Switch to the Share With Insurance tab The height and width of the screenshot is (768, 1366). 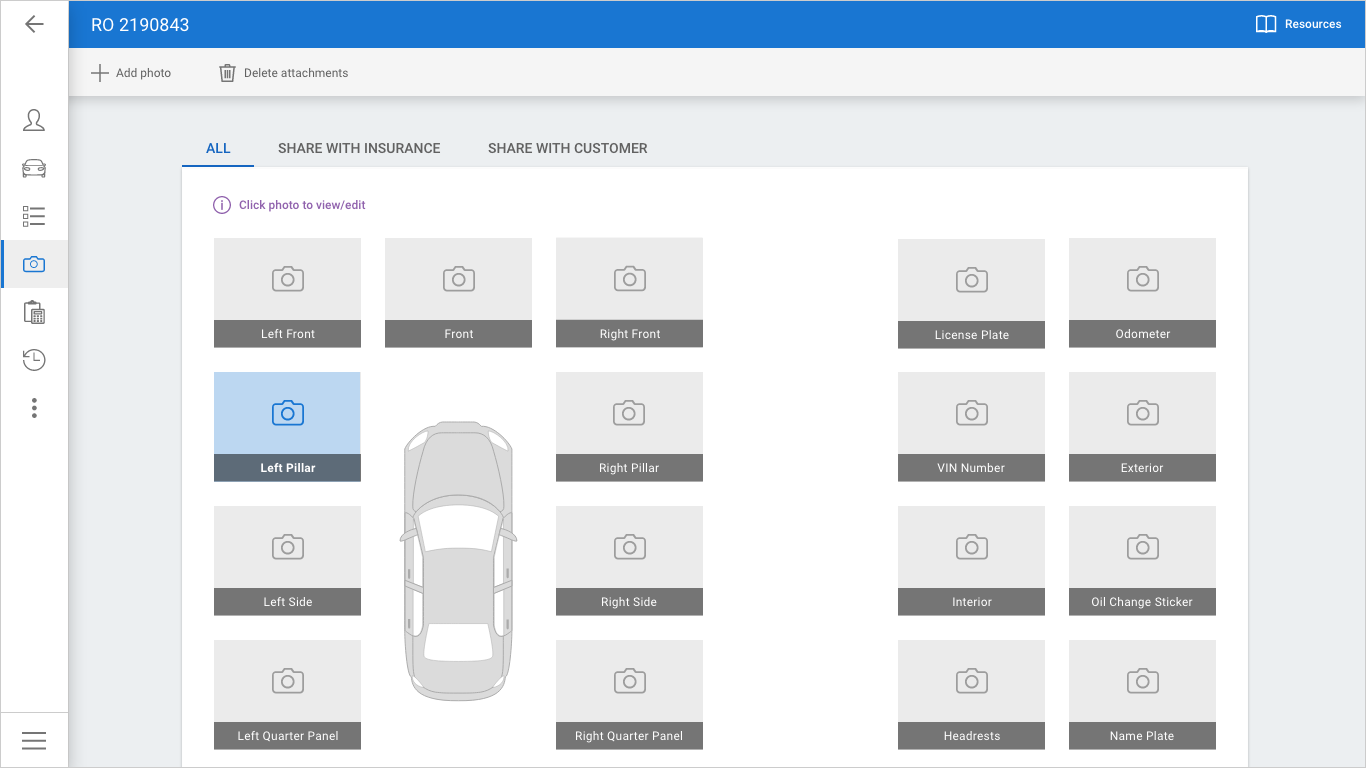click(359, 148)
